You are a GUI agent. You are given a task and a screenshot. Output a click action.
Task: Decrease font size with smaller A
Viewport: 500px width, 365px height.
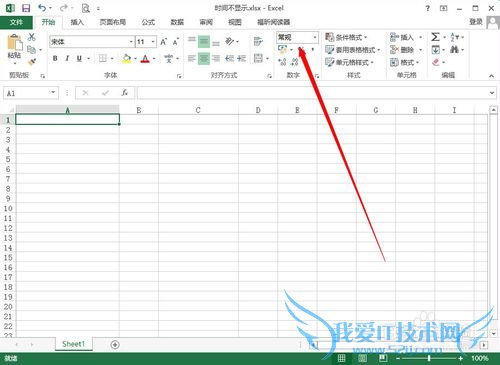[176, 42]
